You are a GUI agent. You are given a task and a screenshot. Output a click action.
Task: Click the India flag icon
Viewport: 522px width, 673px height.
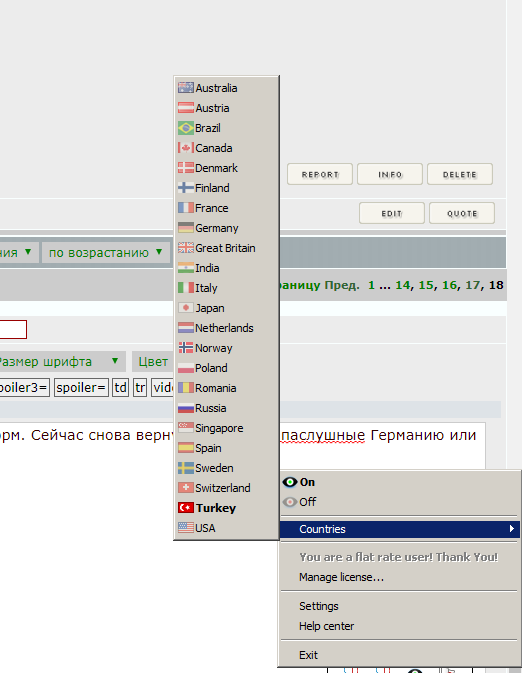pyautogui.click(x=186, y=268)
